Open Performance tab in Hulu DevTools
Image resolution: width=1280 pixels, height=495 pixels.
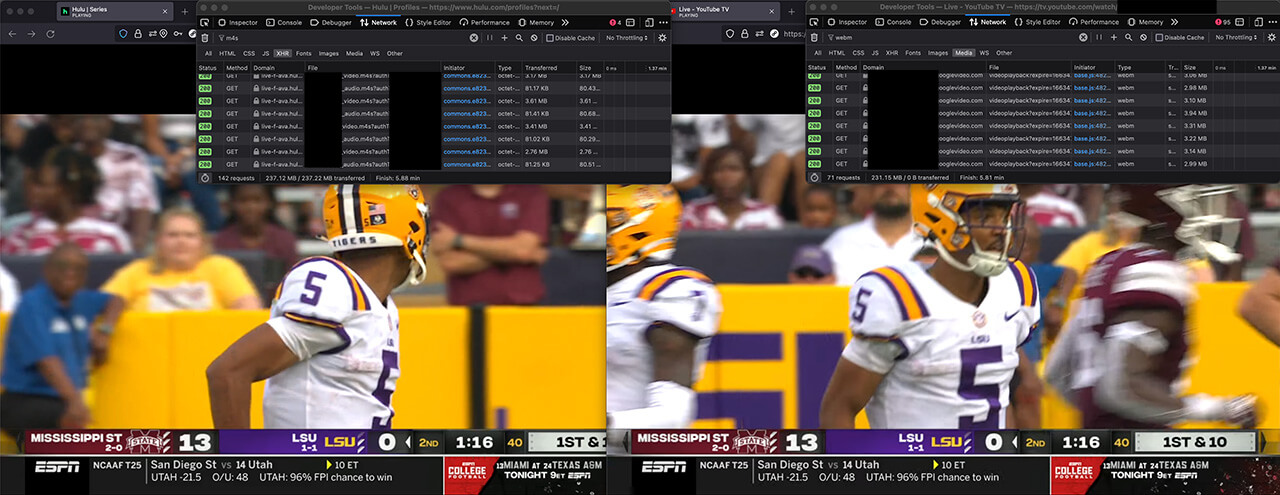[485, 22]
